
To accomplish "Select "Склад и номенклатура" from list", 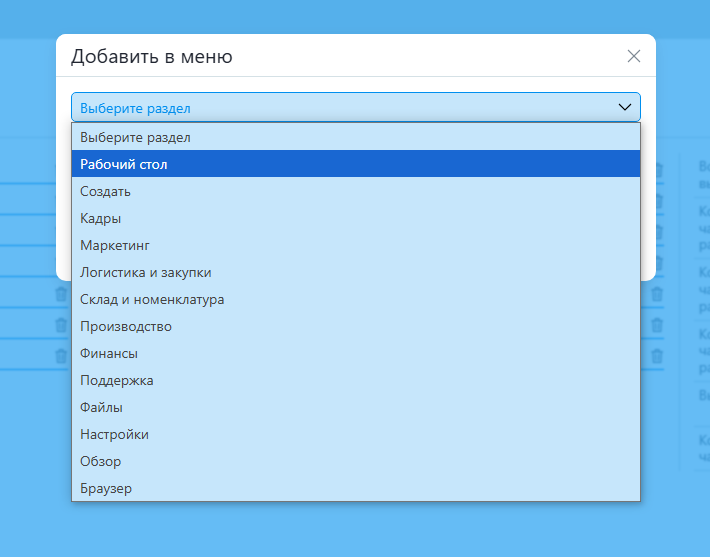I will click(x=152, y=299).
